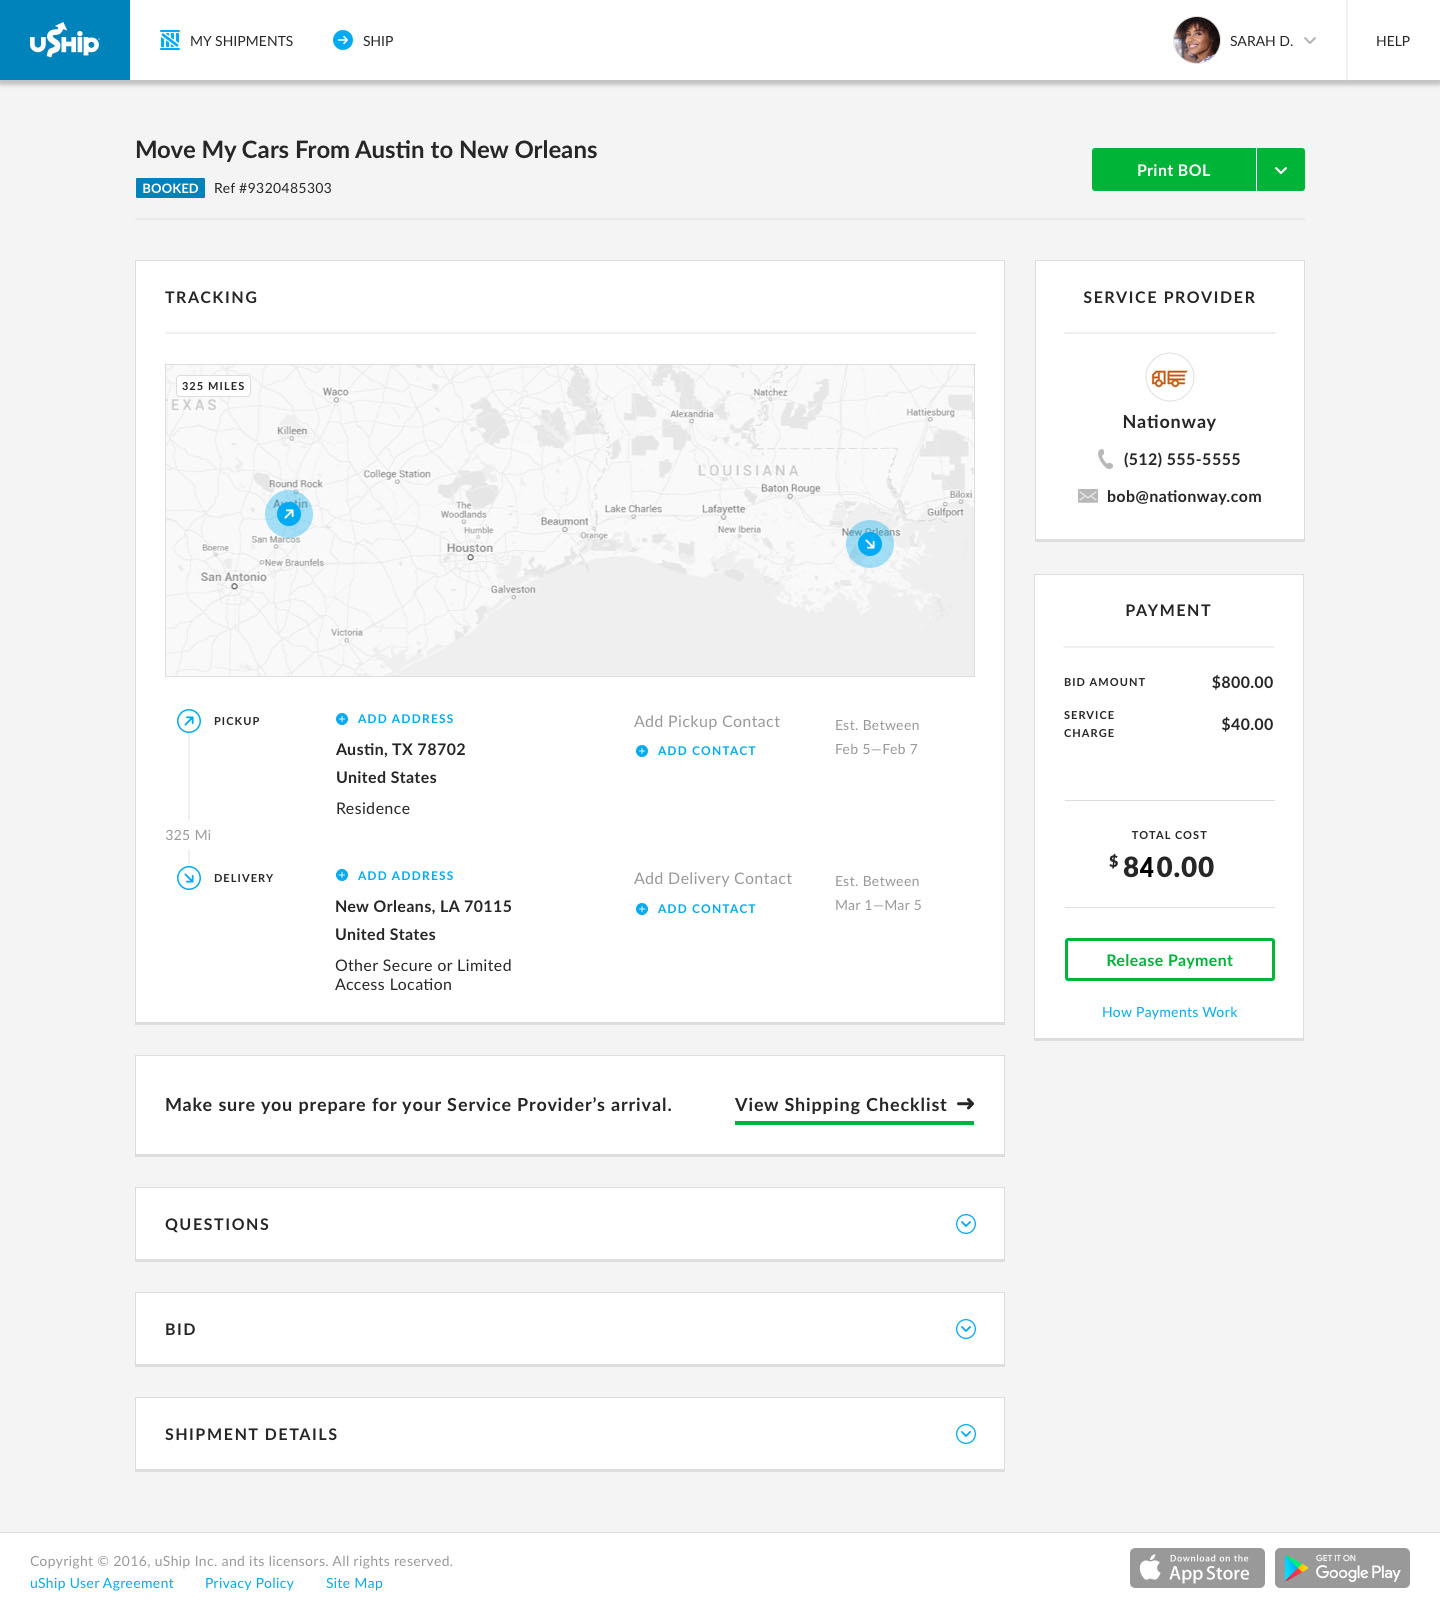Download from the Apple App Store badge
Image resolution: width=1440 pixels, height=1603 pixels.
pyautogui.click(x=1197, y=1568)
